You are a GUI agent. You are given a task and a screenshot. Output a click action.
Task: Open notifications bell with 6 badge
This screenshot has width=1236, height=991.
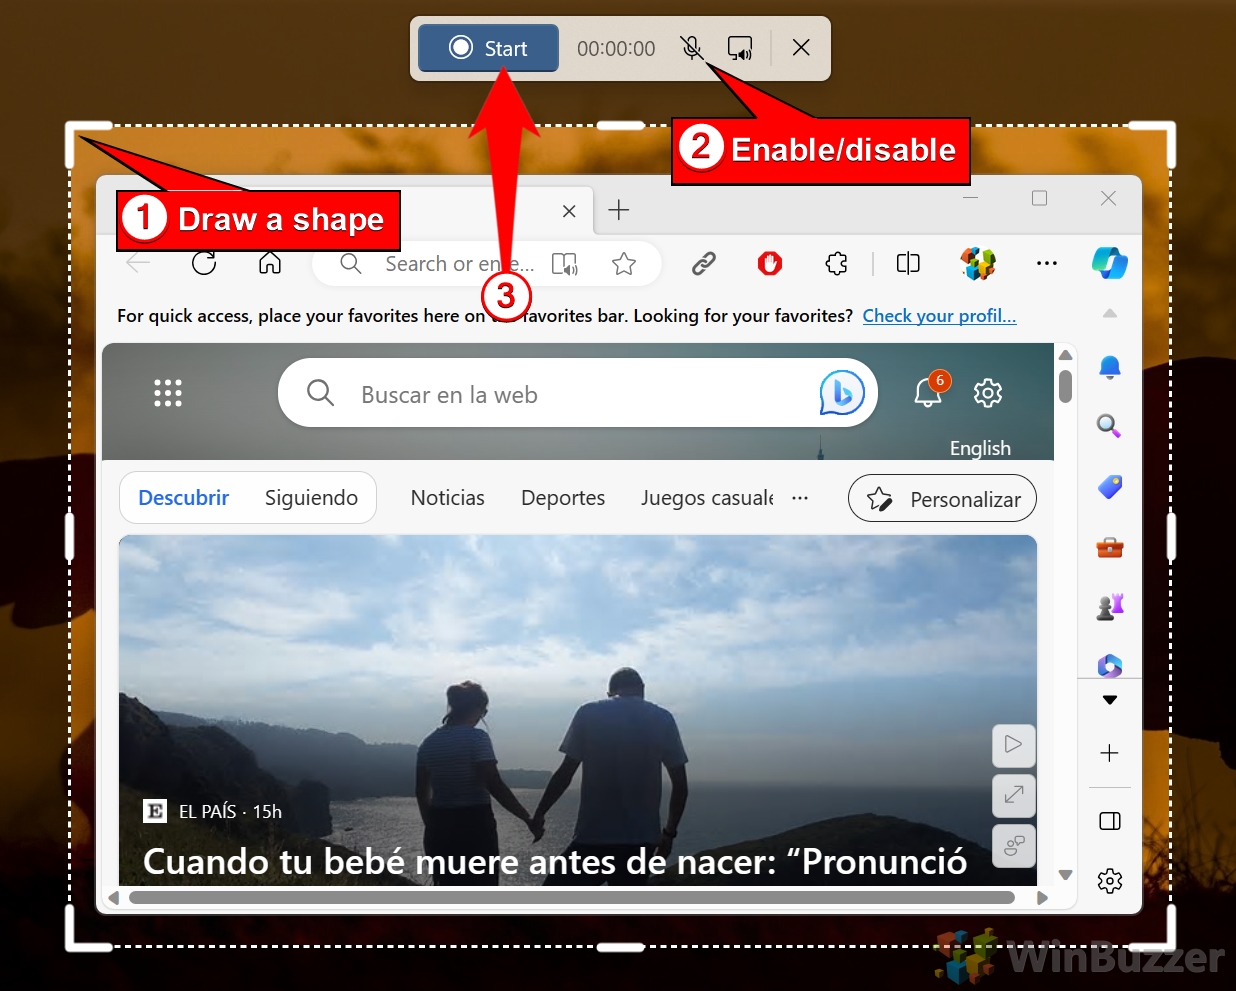[930, 391]
